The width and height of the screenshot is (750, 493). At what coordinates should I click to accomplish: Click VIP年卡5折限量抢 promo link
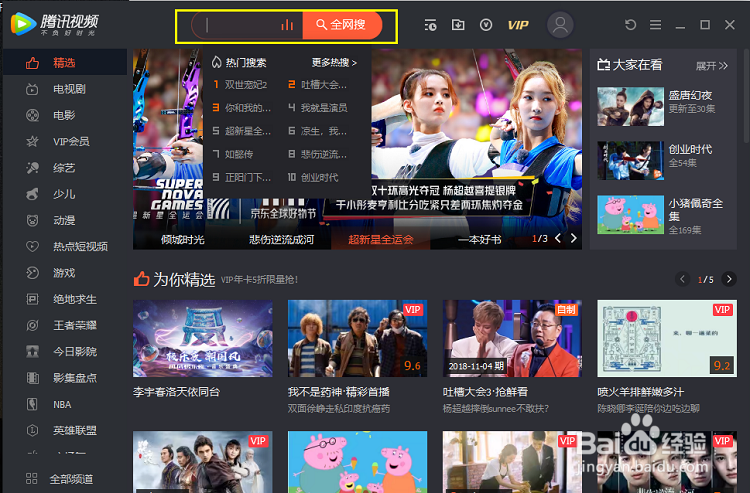point(260,280)
